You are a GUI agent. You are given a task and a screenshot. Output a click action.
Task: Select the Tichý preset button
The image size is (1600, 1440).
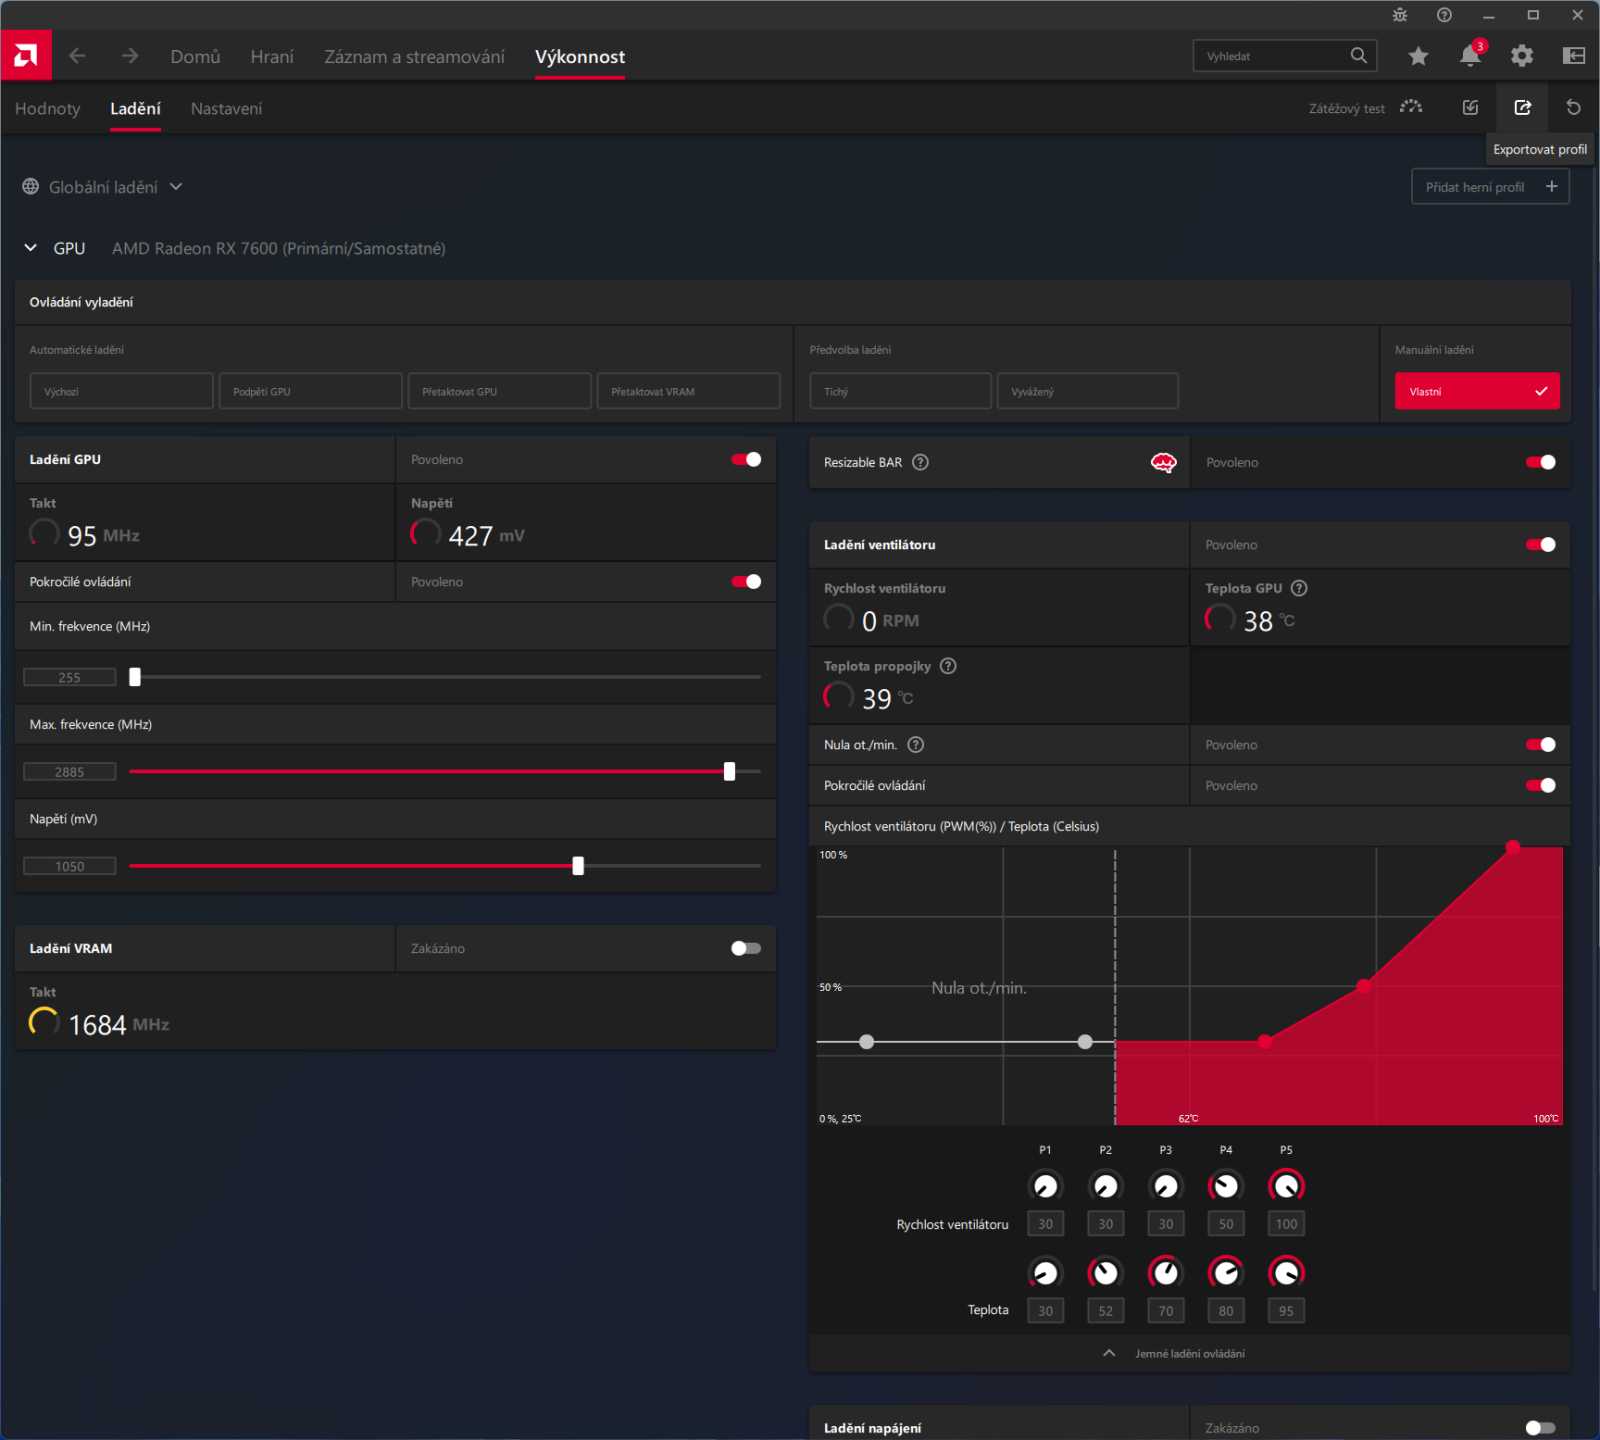[901, 391]
